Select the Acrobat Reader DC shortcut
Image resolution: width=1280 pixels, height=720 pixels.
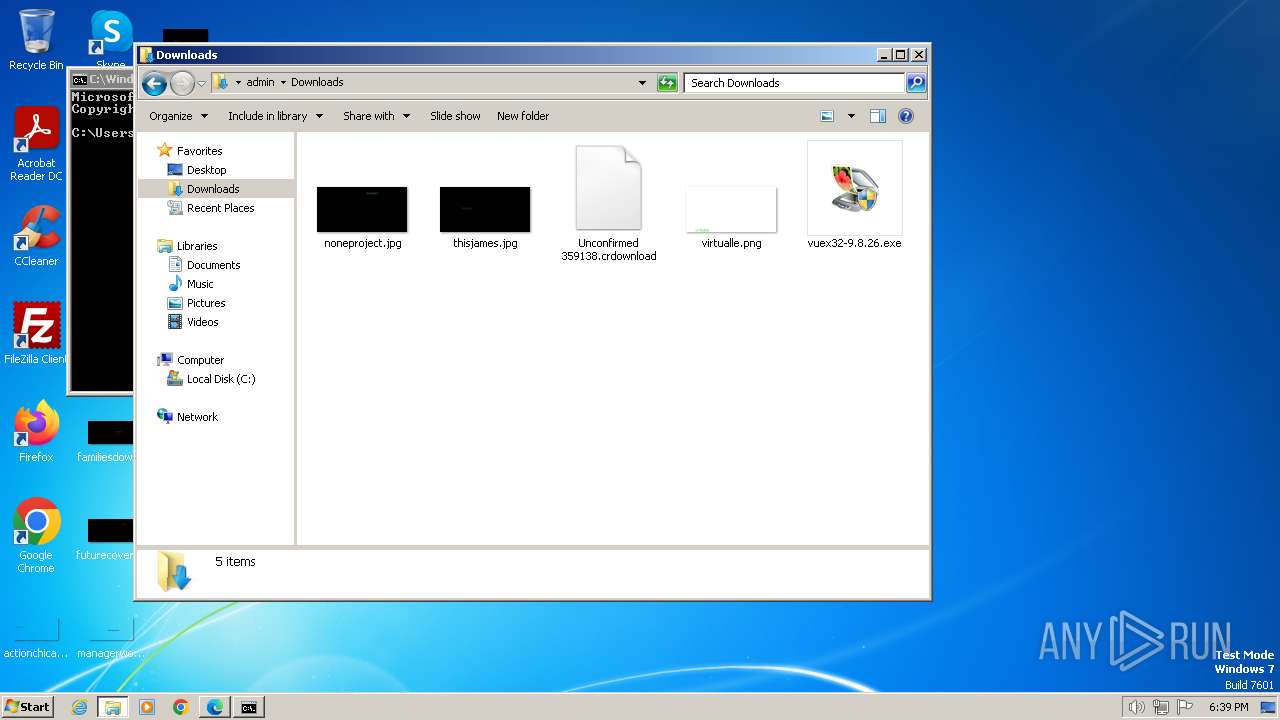pos(36,144)
